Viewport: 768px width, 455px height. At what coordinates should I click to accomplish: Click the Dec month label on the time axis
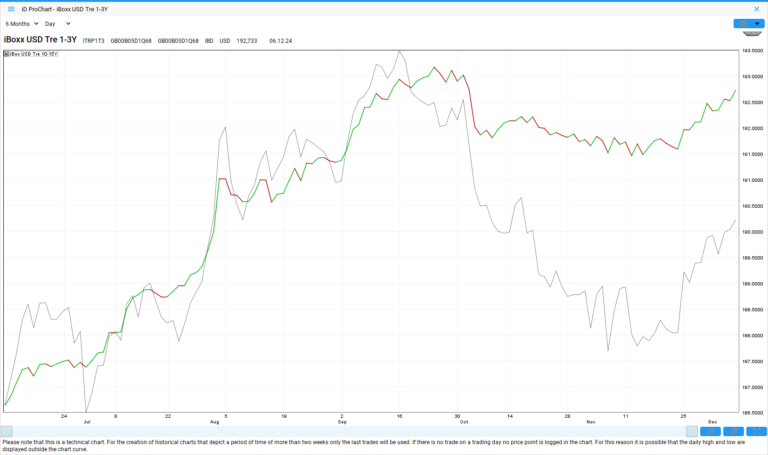[712, 422]
